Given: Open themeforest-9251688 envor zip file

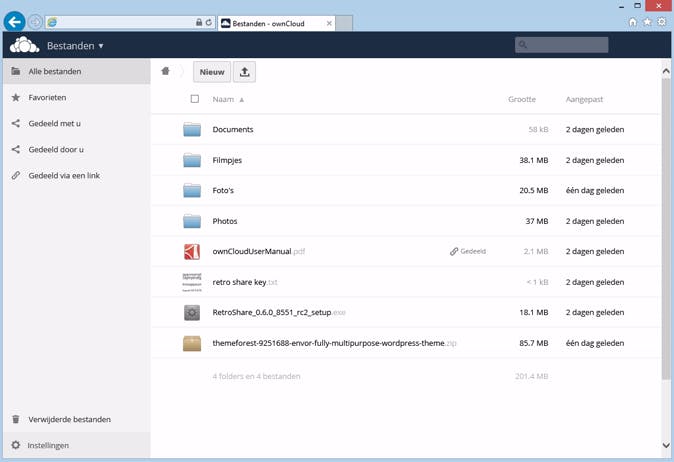Looking at the screenshot, I should click(334, 343).
